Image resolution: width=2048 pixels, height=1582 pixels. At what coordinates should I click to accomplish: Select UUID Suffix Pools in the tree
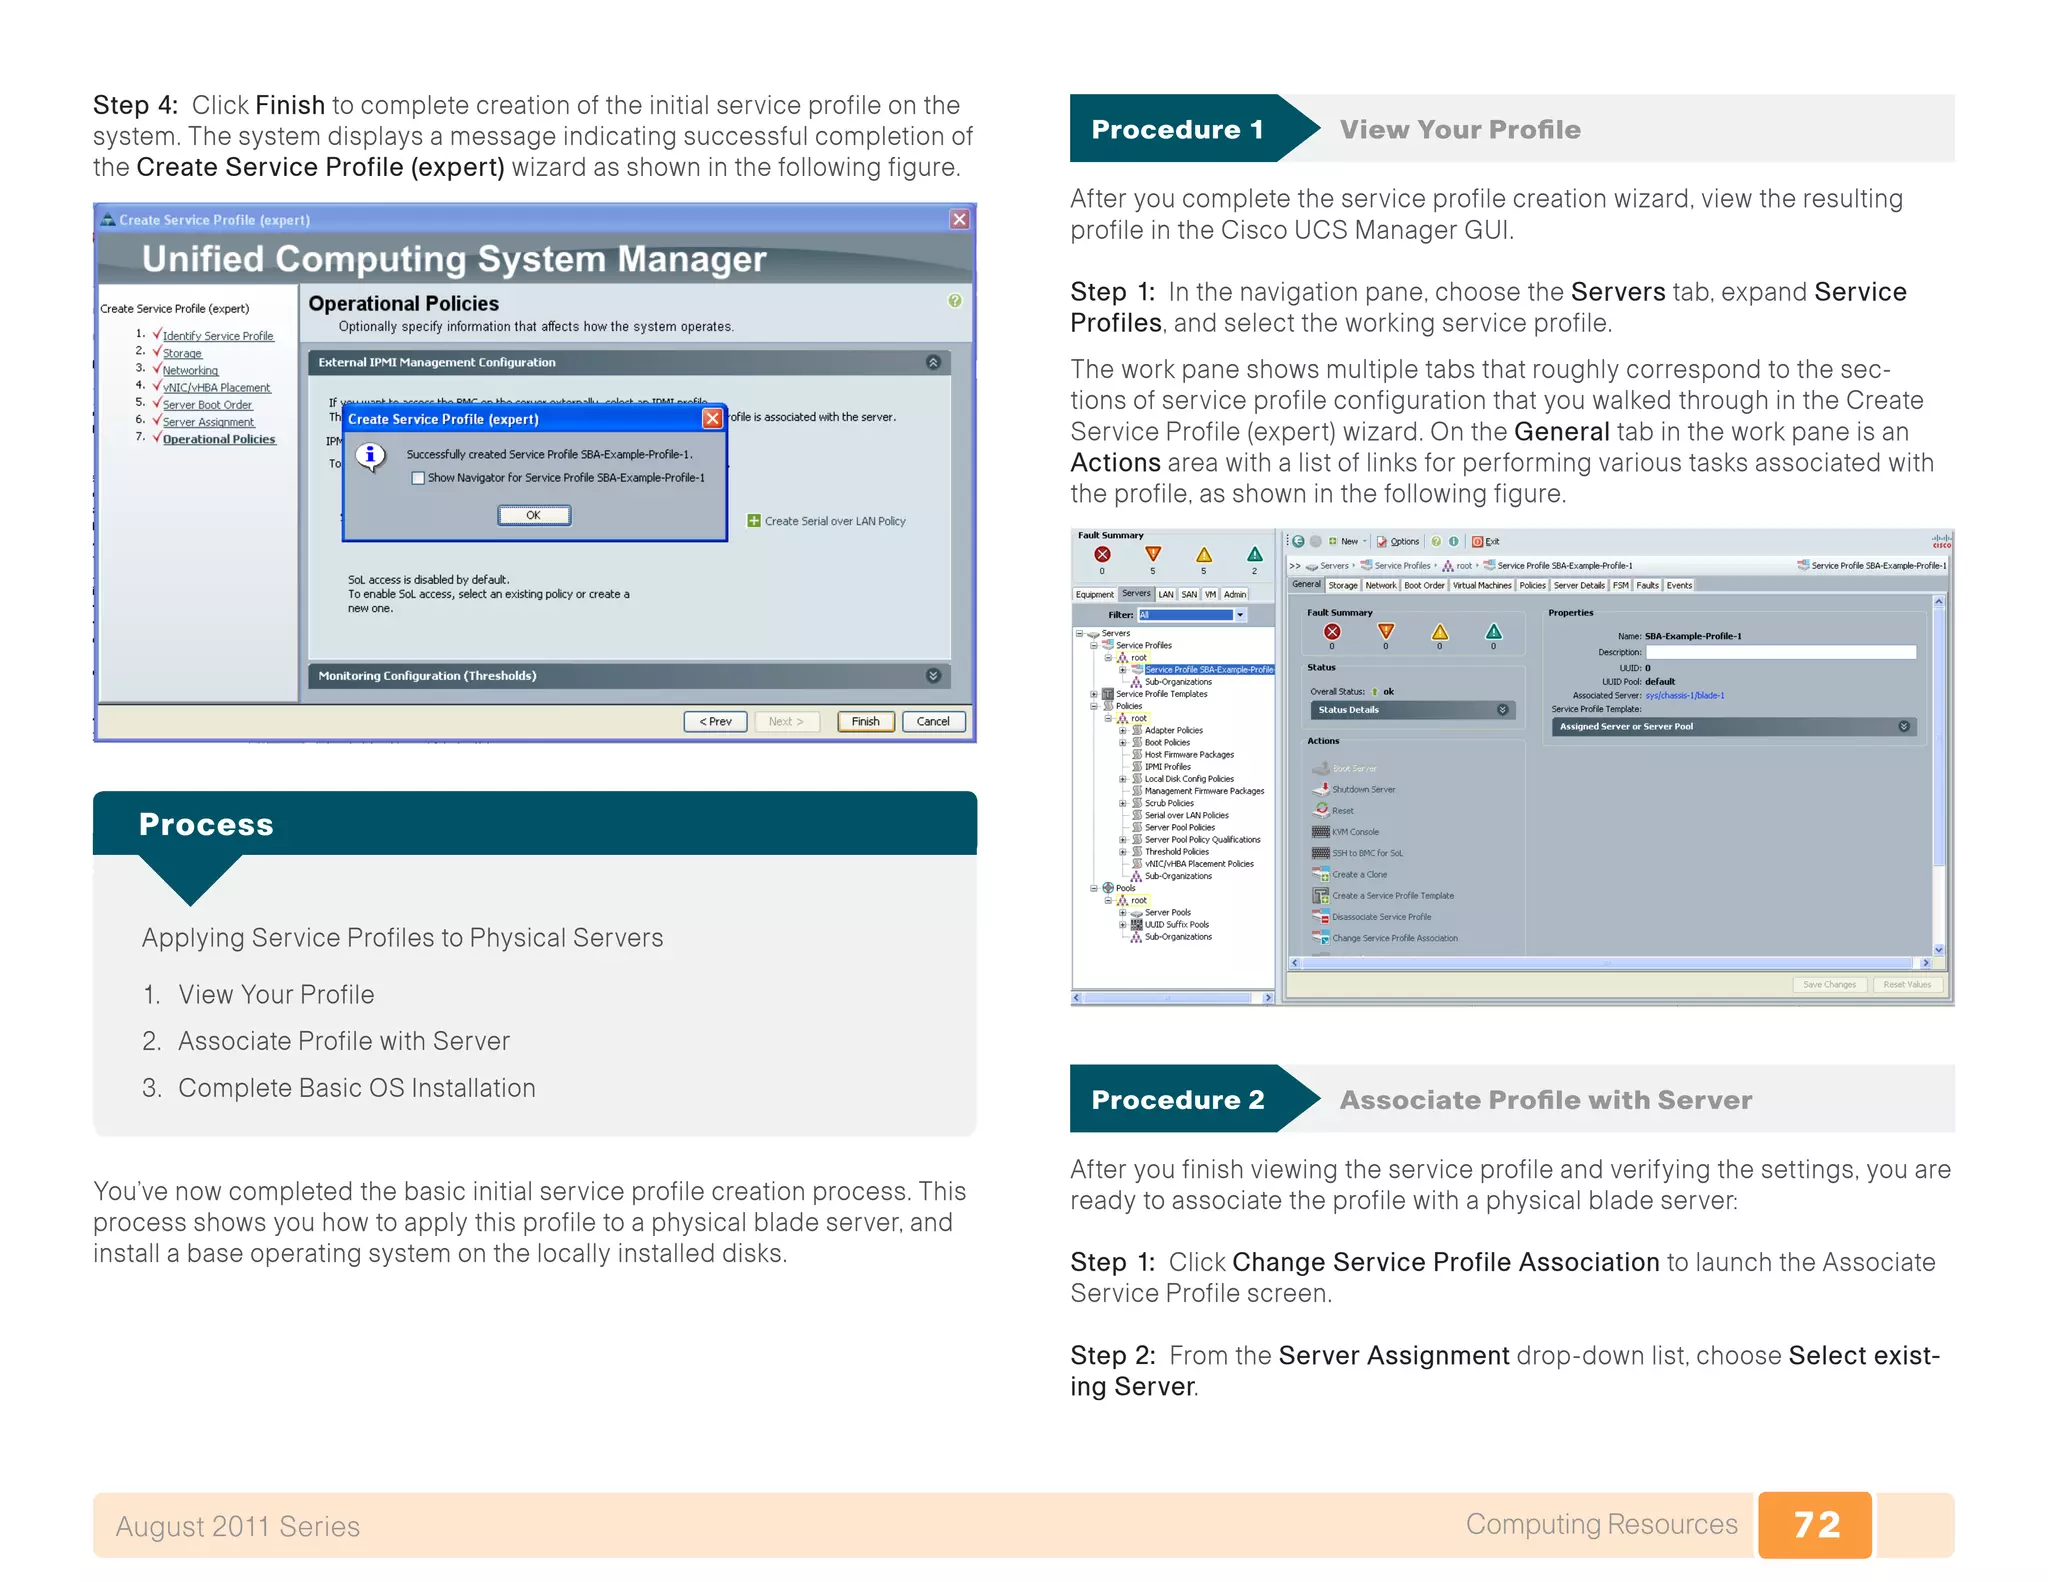(x=1176, y=924)
